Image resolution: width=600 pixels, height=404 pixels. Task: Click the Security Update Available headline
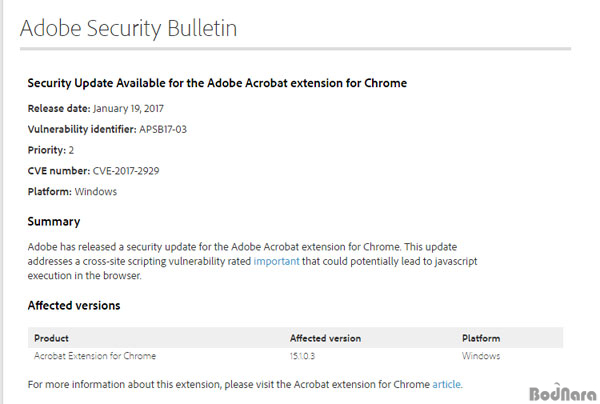coord(217,83)
